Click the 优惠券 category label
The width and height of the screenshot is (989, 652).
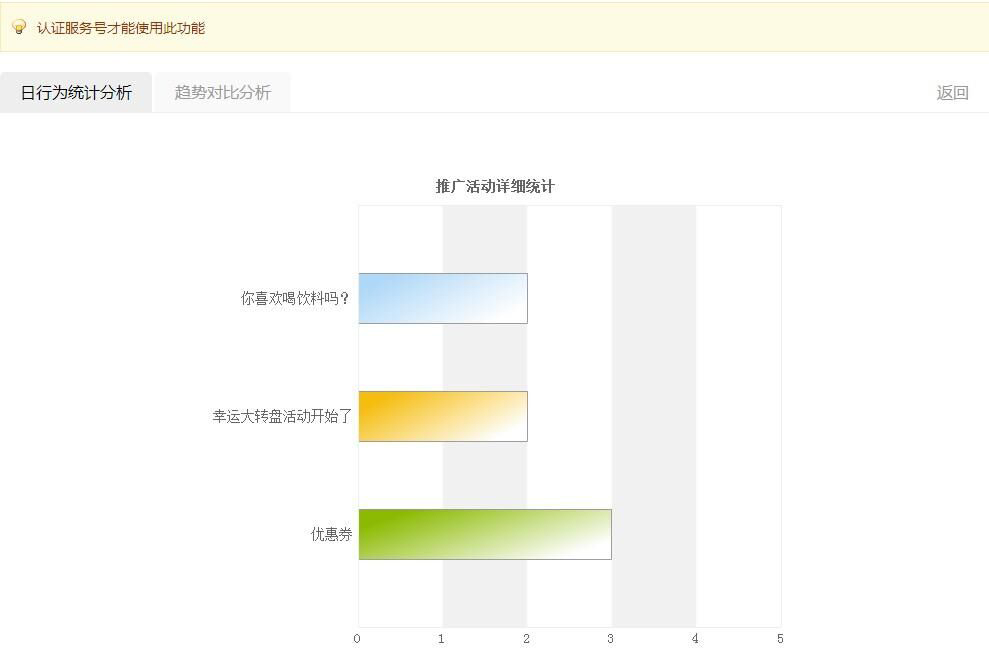point(331,534)
